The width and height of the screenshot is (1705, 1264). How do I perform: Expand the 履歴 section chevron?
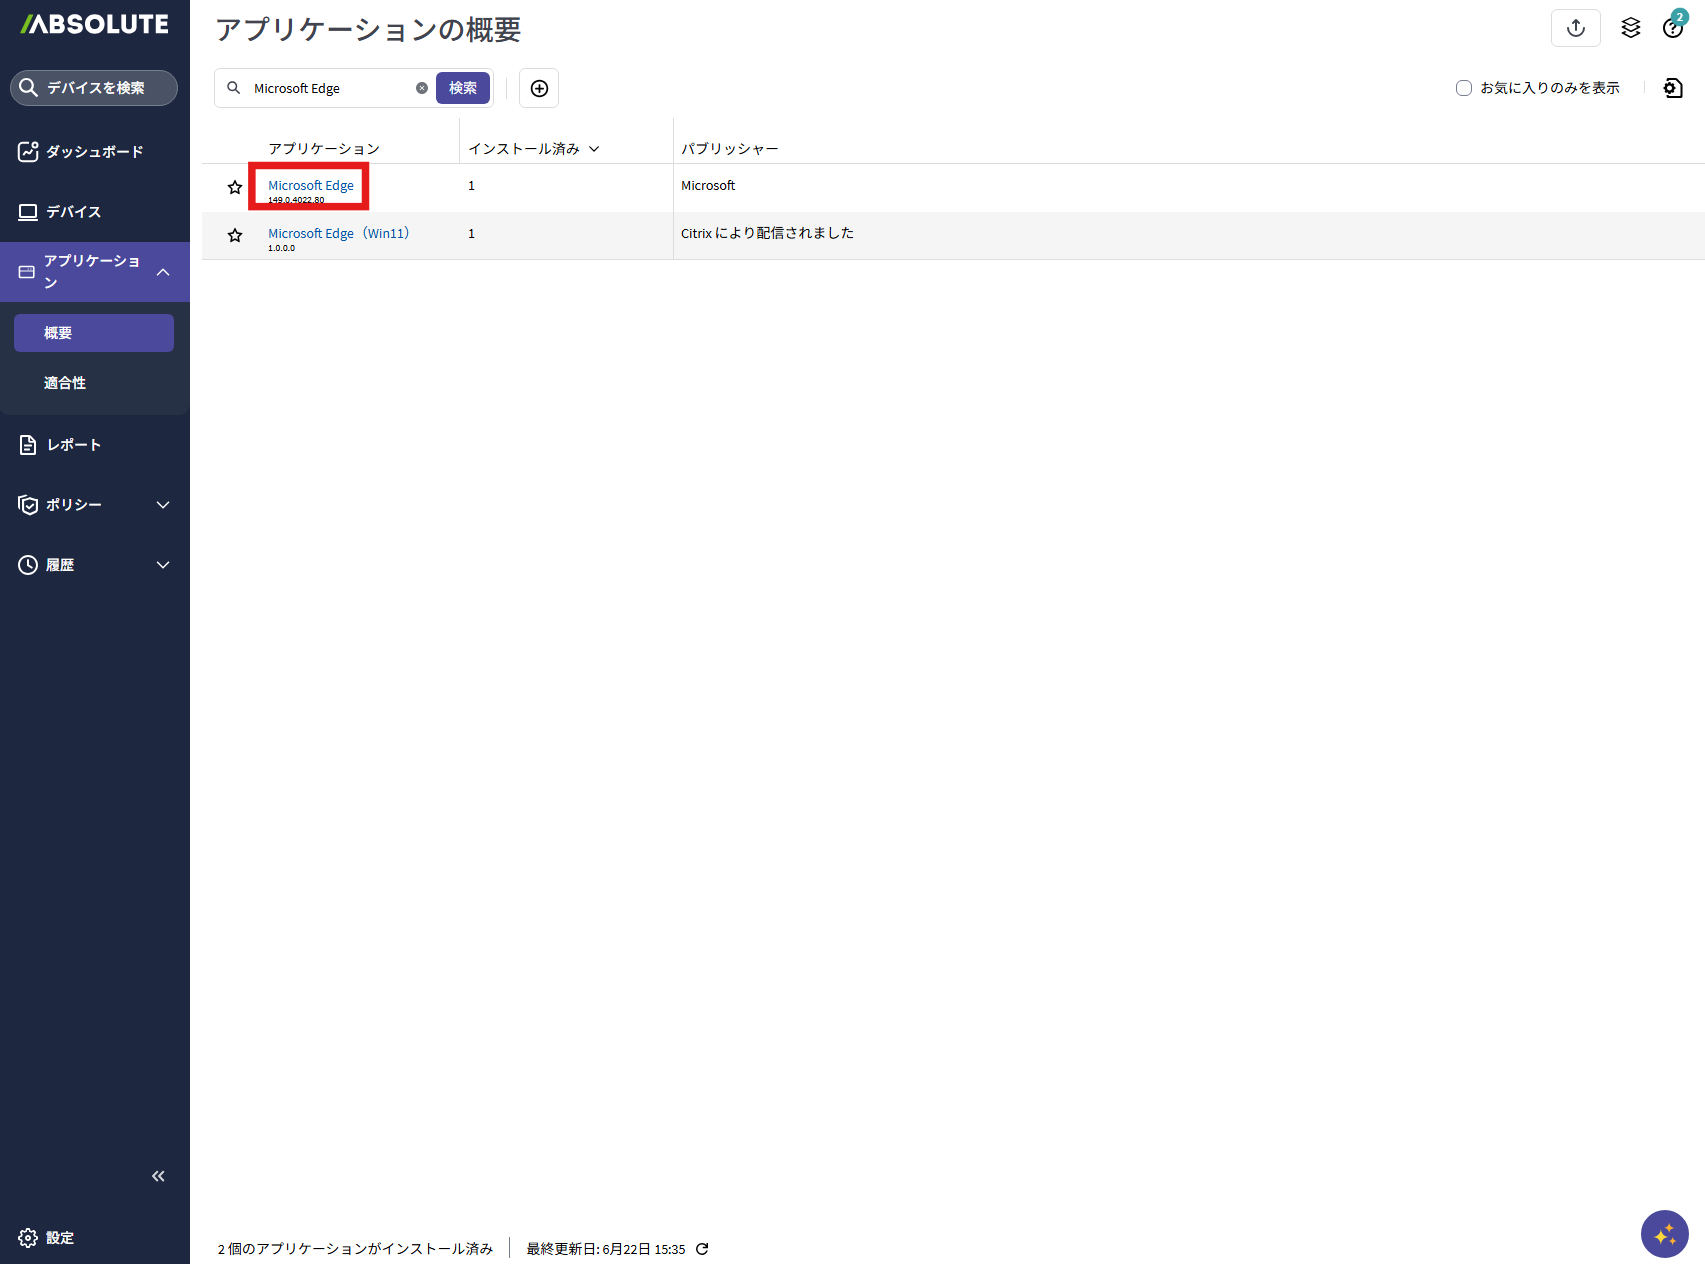163,565
